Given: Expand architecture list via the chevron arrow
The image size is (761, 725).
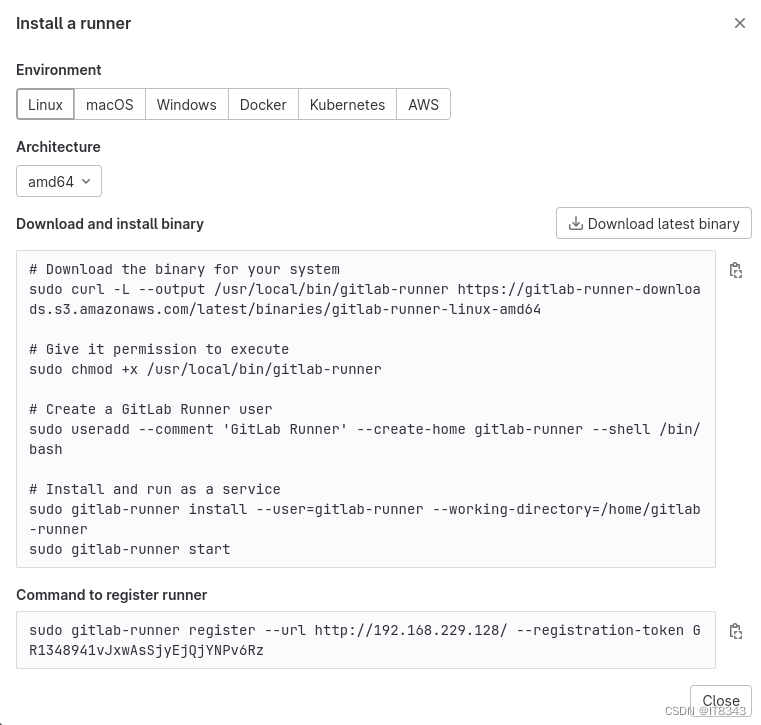Looking at the screenshot, I should coord(86,181).
